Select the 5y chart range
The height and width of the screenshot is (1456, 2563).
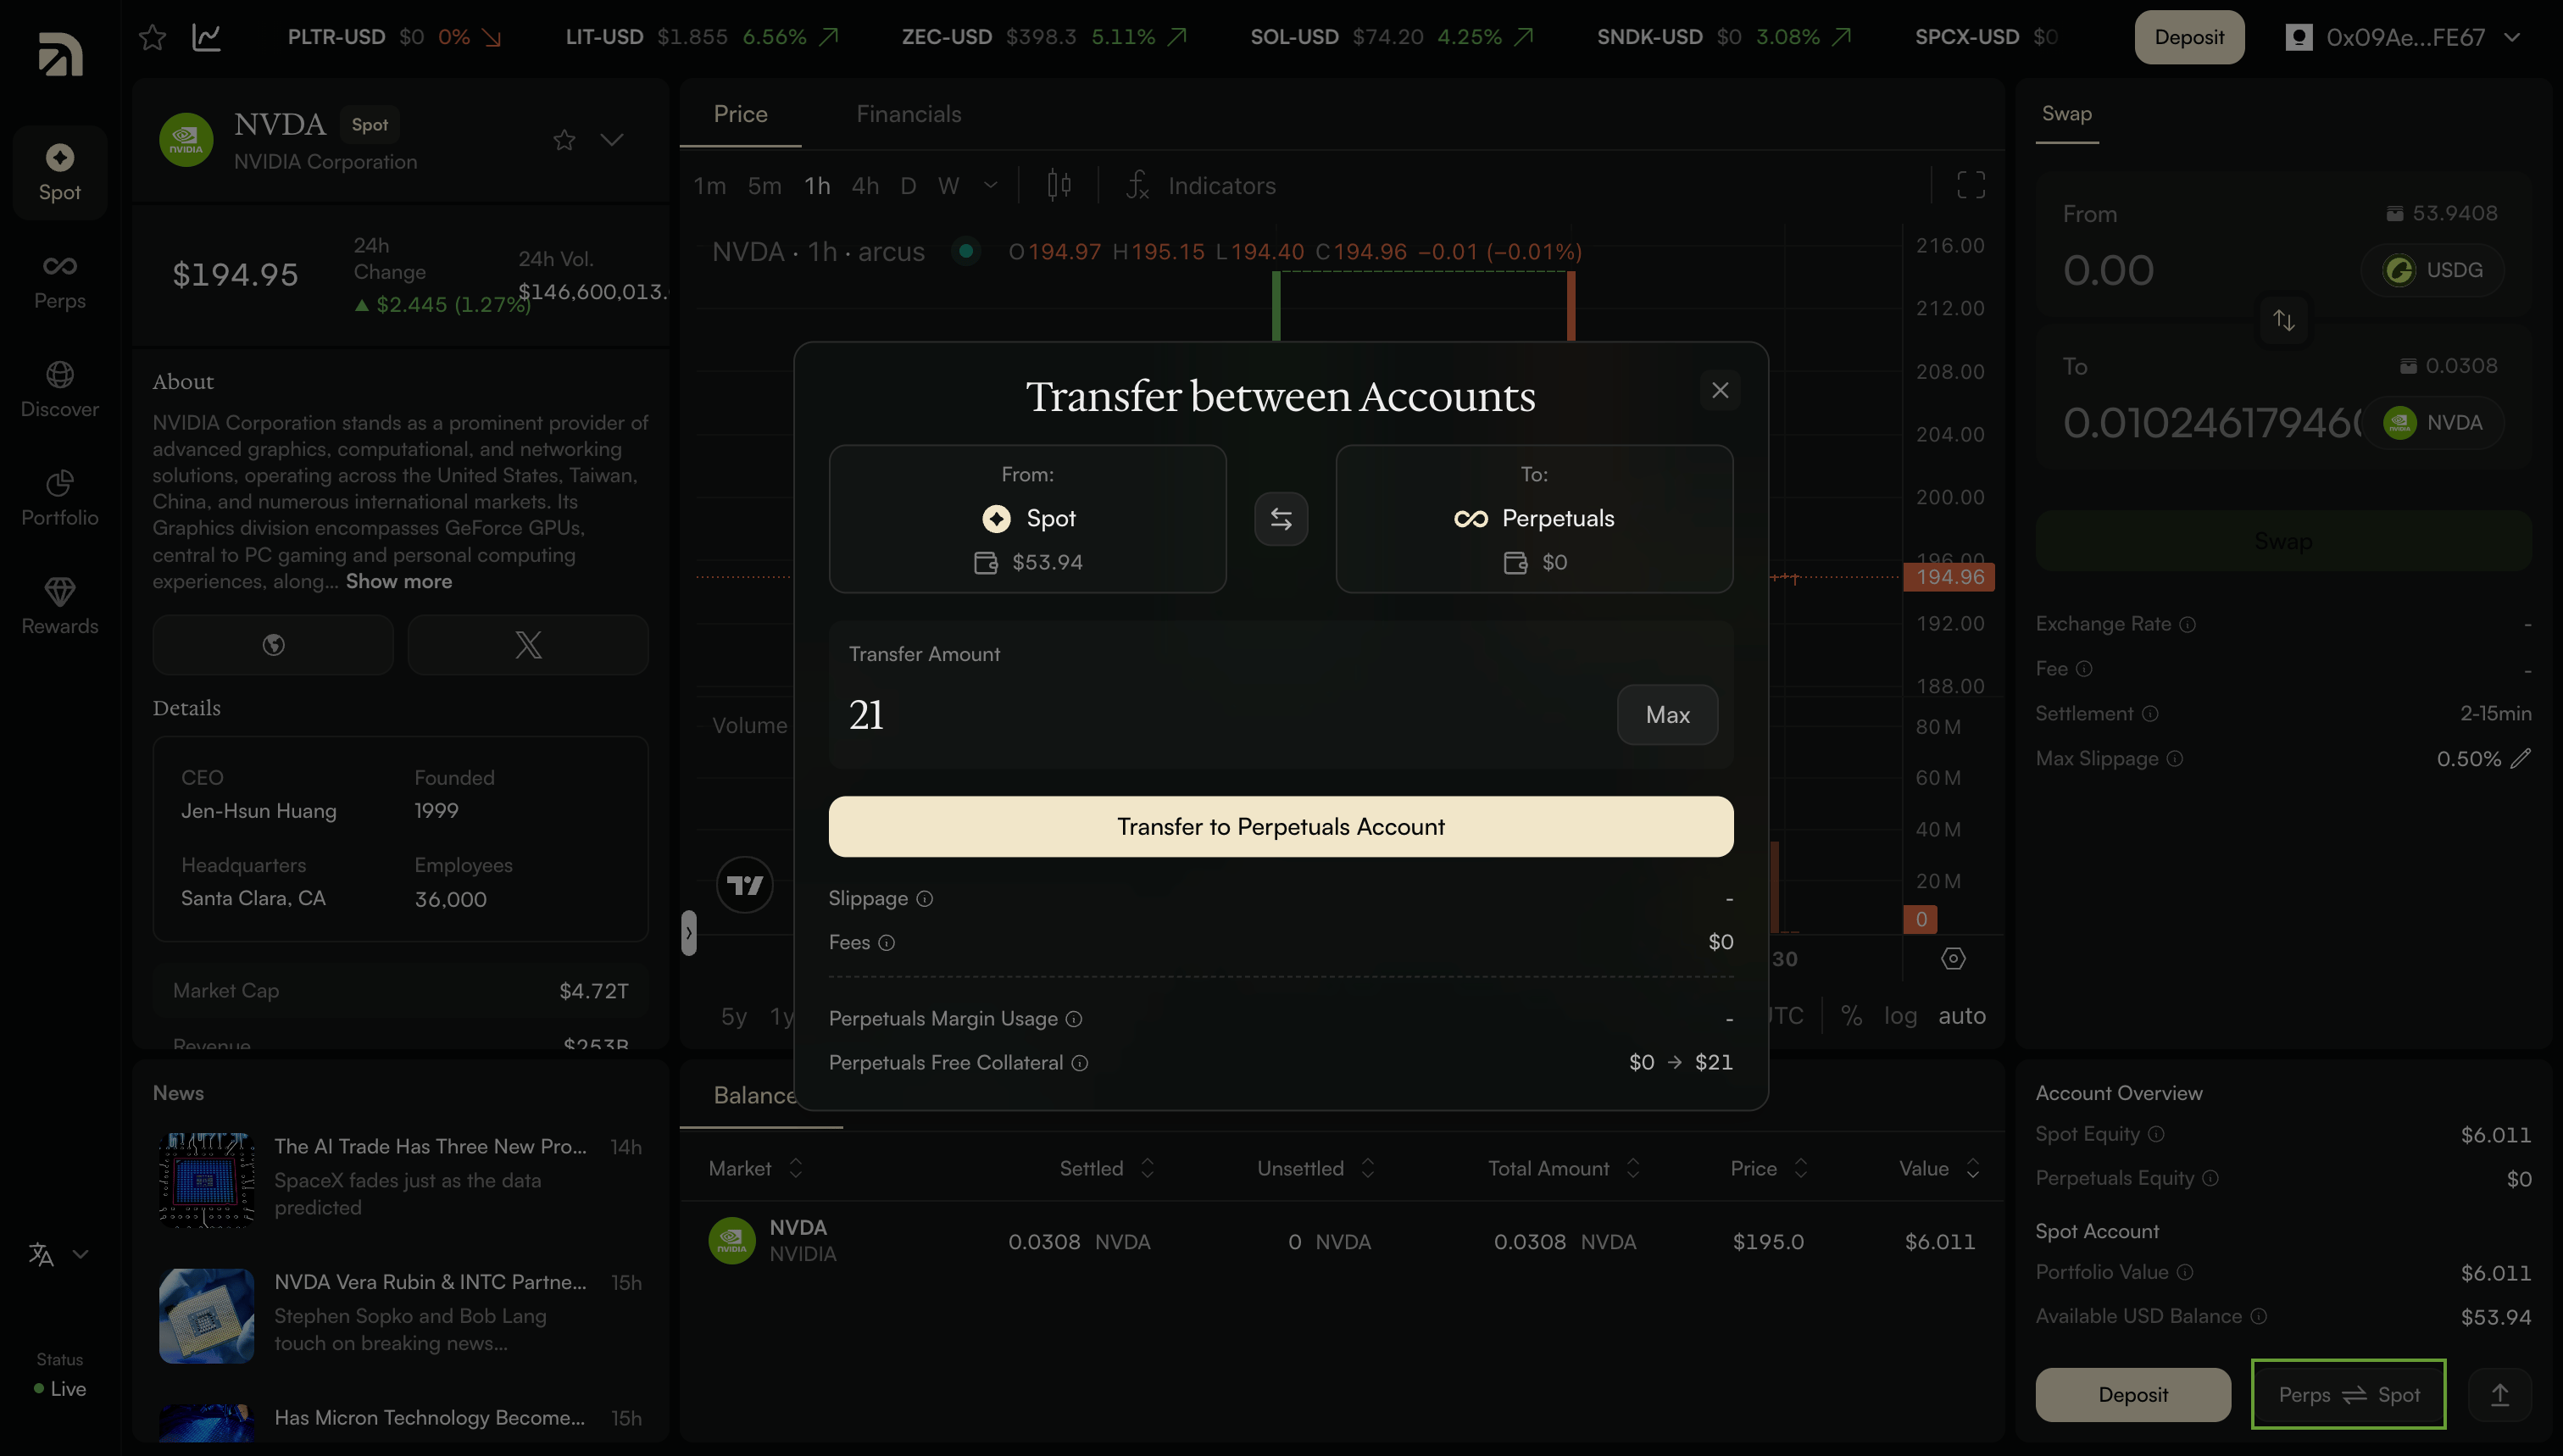point(734,1016)
